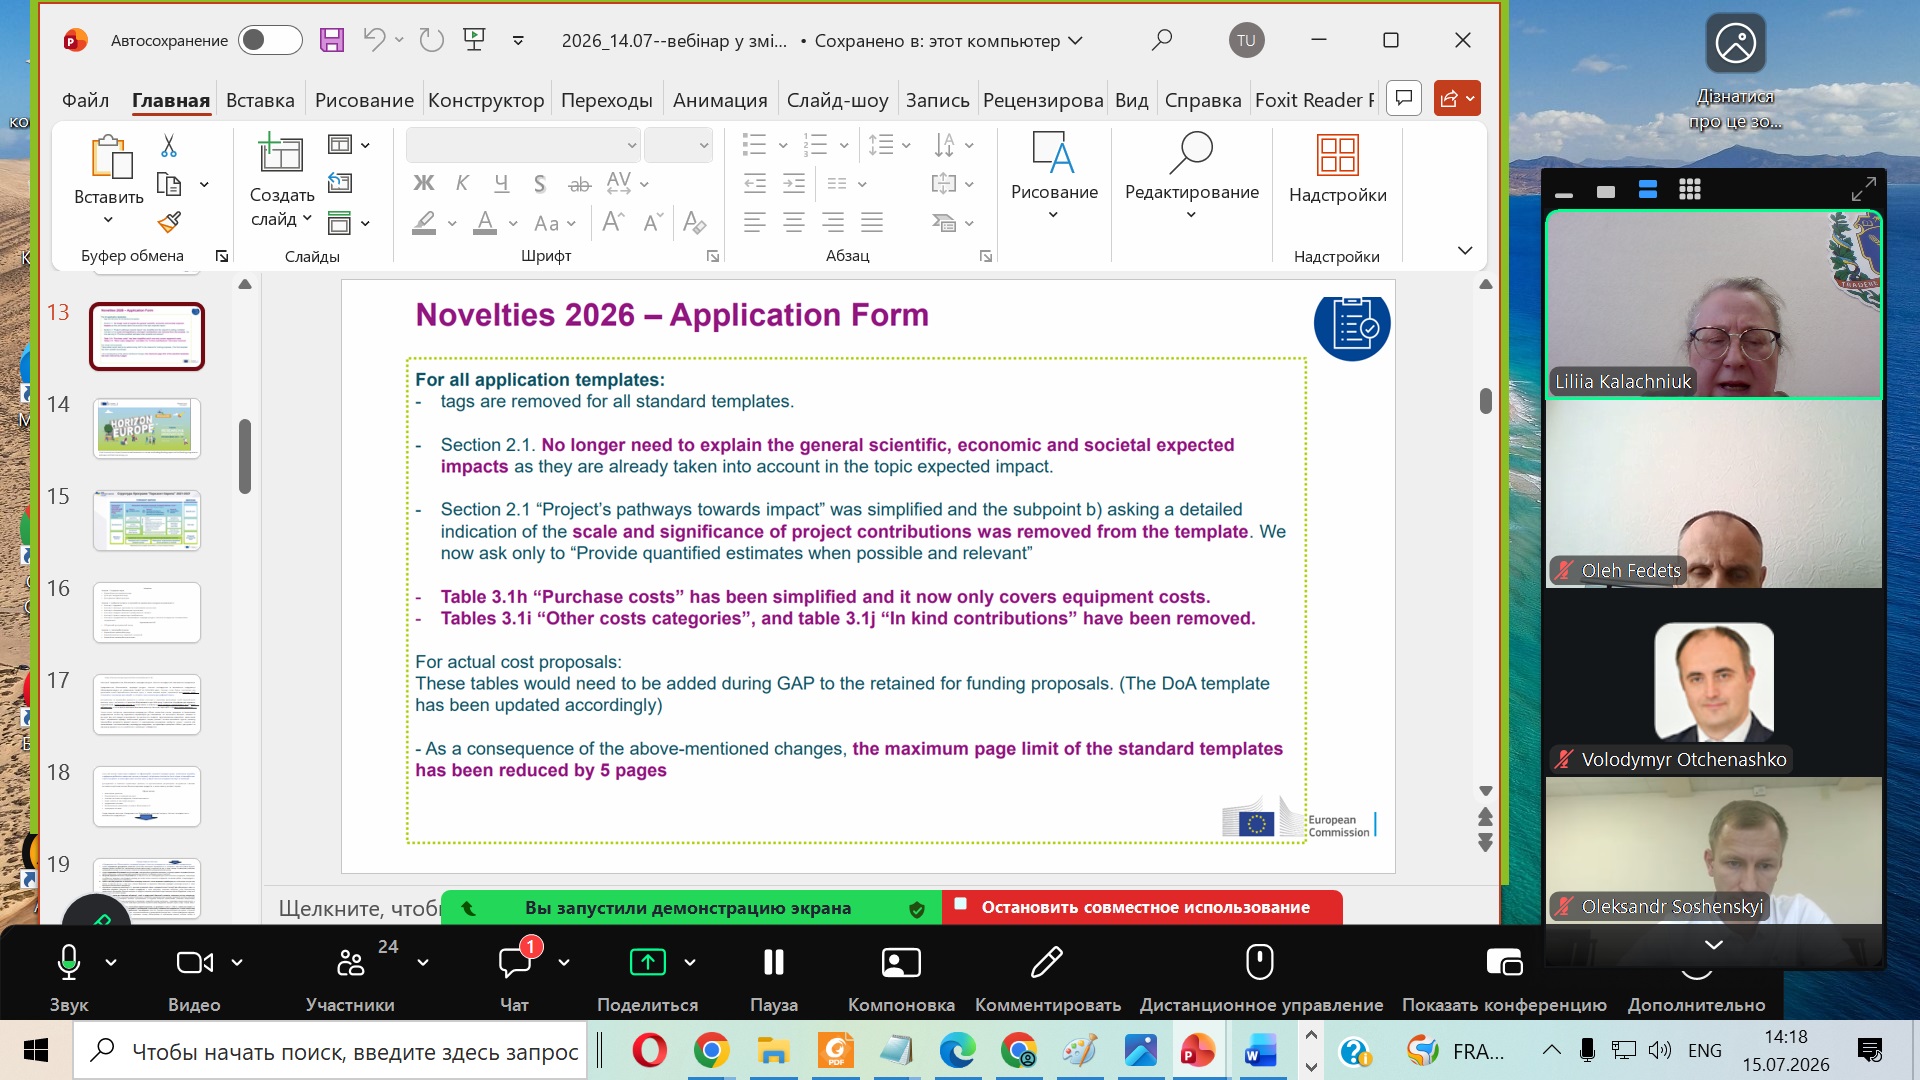Click Остановить совместное использование button
Image resolution: width=1920 pixels, height=1080 pixels.
click(1143, 907)
